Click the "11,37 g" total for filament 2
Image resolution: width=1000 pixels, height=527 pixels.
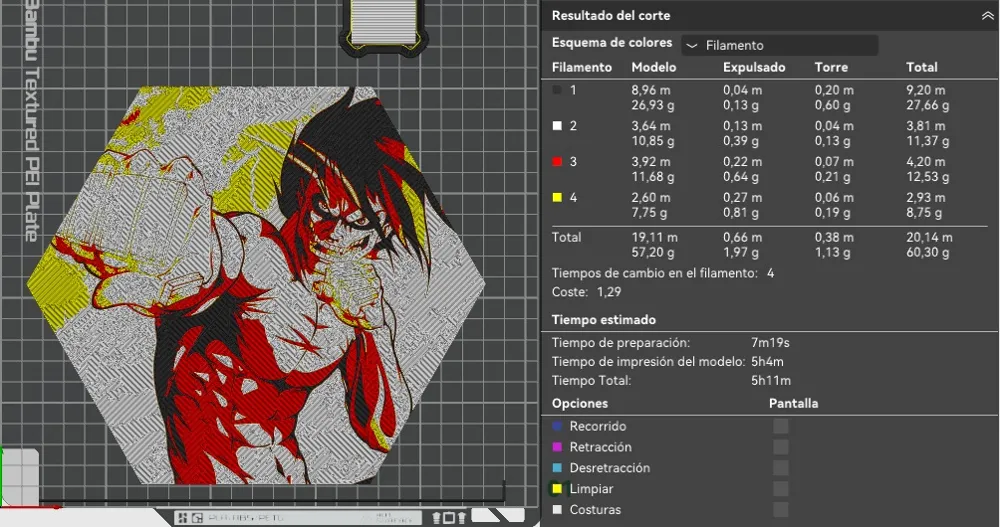tap(927, 141)
